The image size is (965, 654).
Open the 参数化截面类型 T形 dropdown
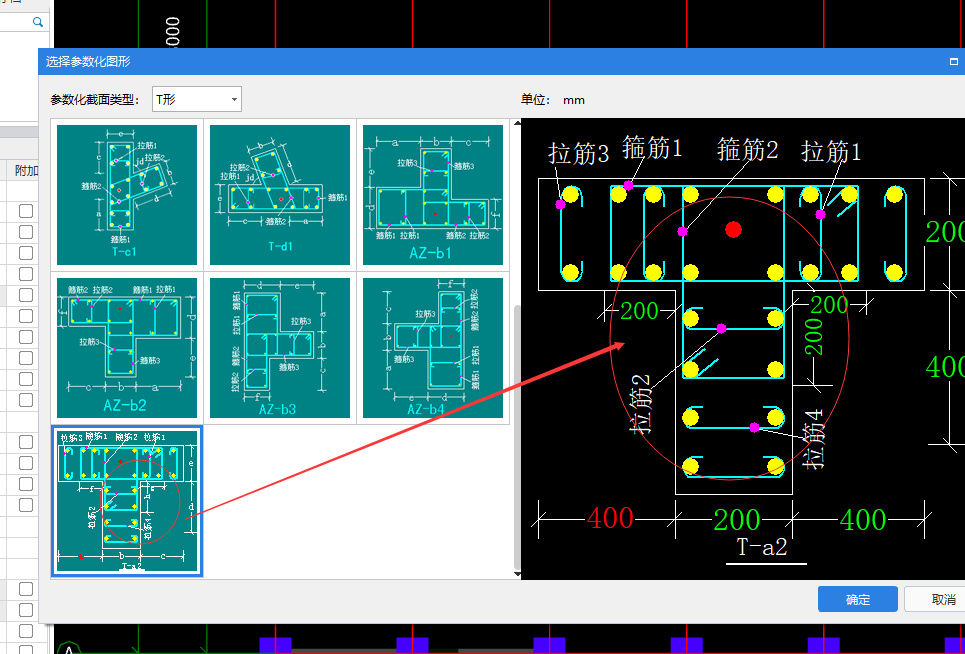[196, 99]
